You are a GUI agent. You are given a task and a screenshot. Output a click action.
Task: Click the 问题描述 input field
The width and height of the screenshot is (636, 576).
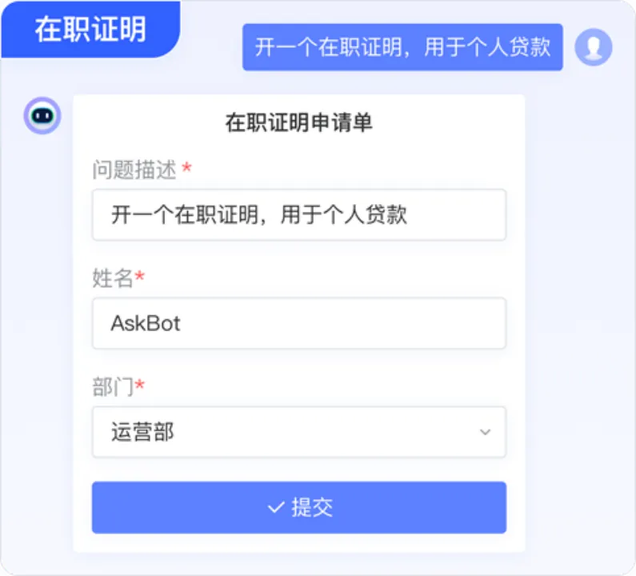pos(298,215)
